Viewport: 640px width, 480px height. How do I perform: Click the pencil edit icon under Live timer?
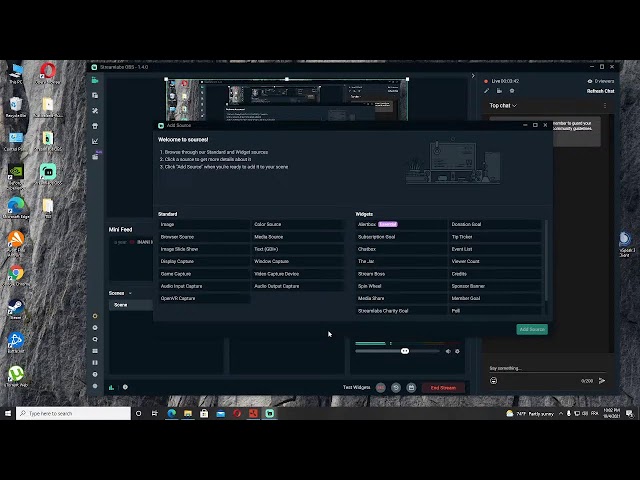(x=487, y=91)
